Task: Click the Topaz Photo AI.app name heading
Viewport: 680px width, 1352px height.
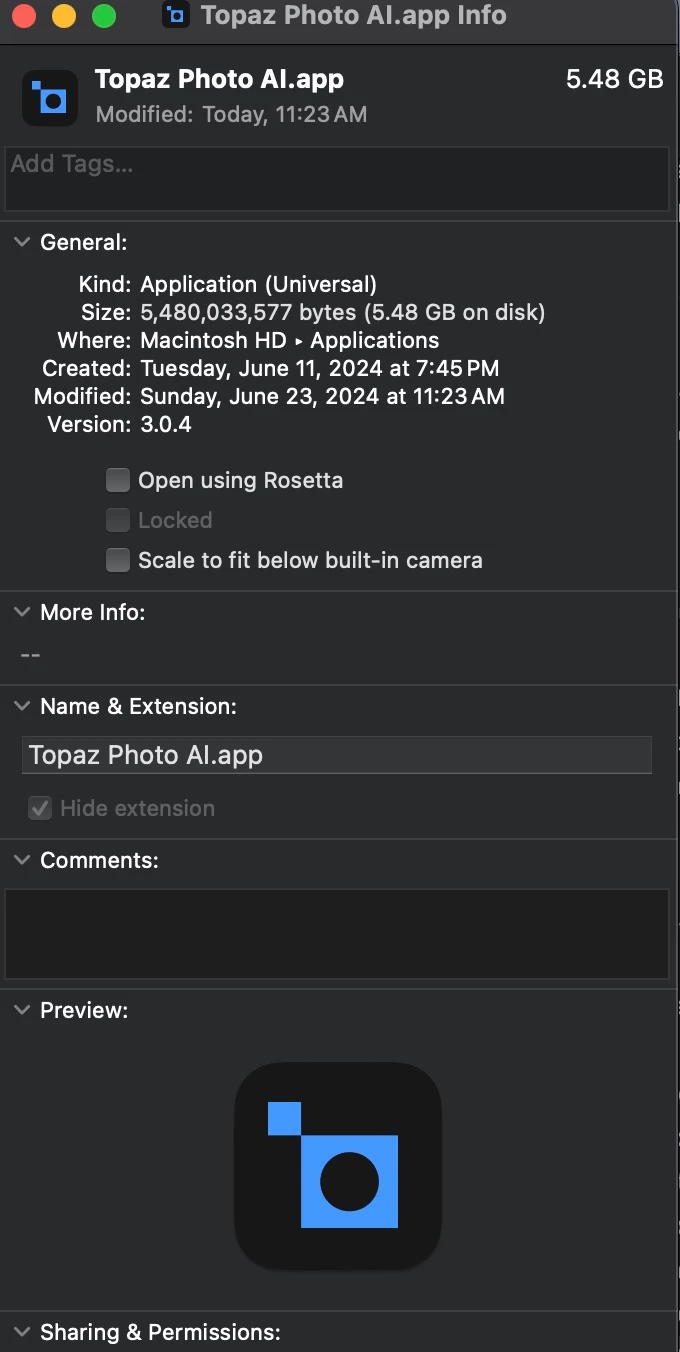Action: click(219, 79)
